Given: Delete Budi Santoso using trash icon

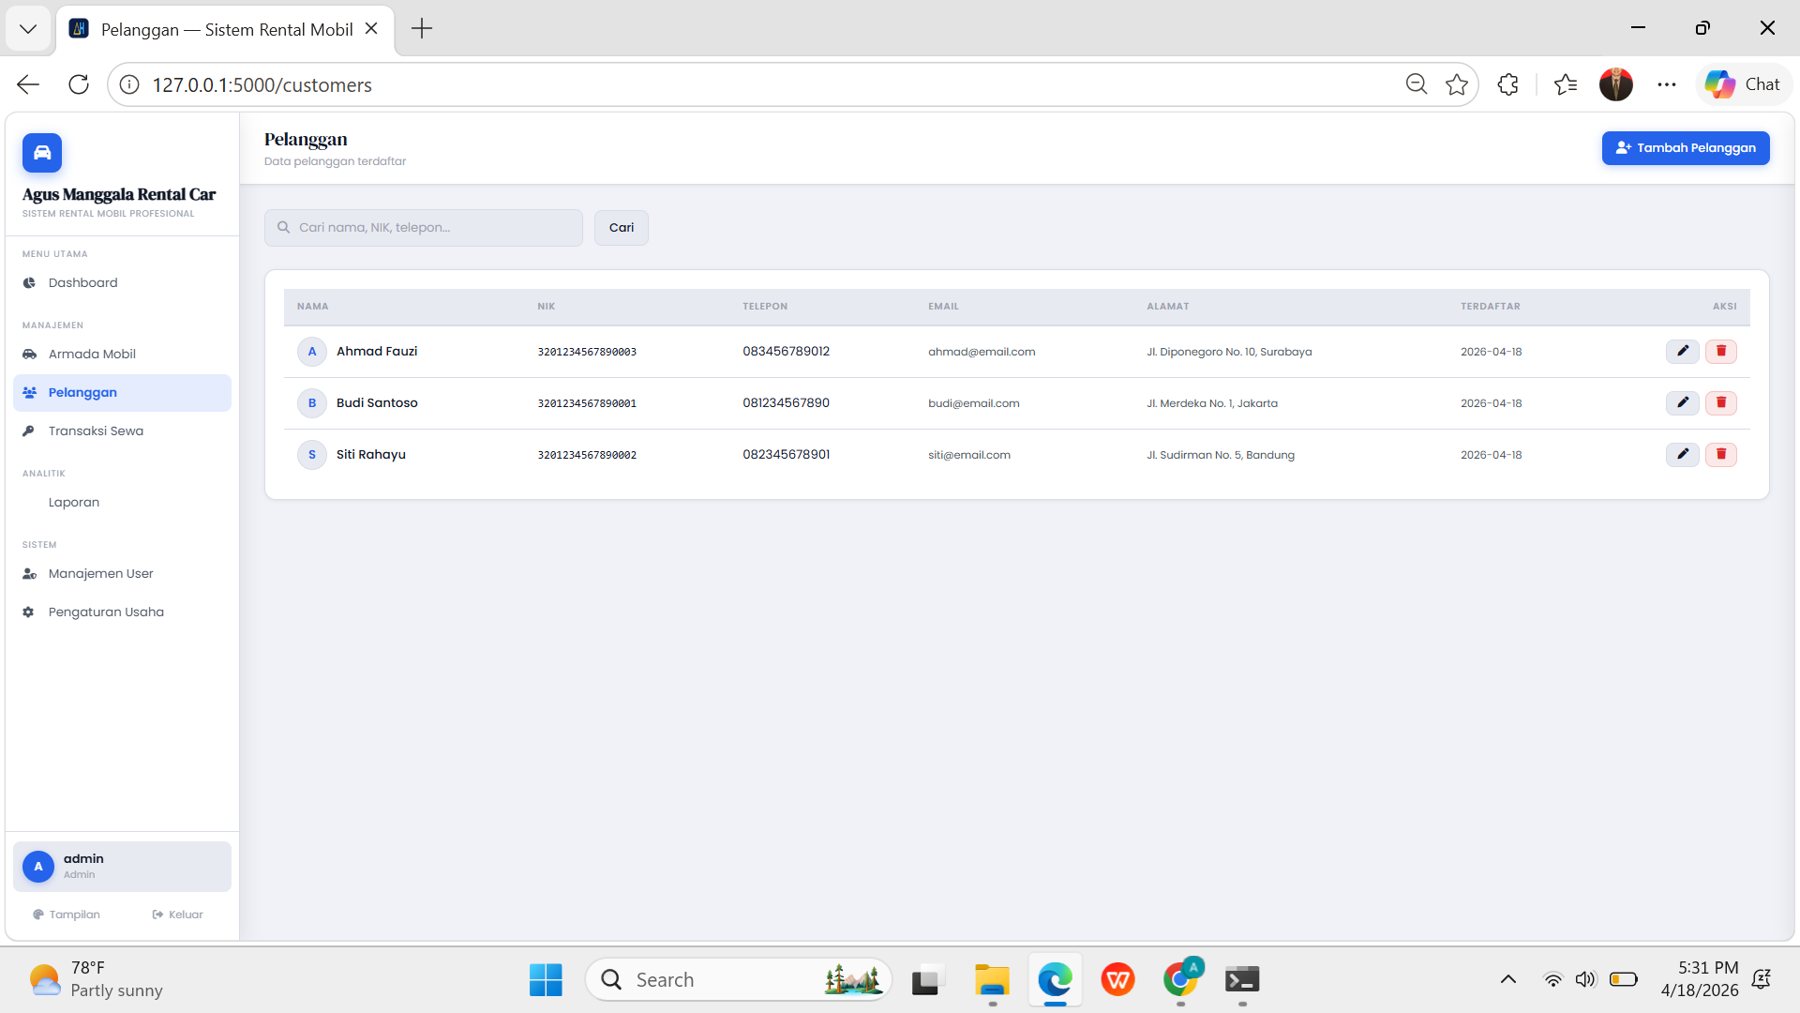Looking at the screenshot, I should [x=1720, y=403].
